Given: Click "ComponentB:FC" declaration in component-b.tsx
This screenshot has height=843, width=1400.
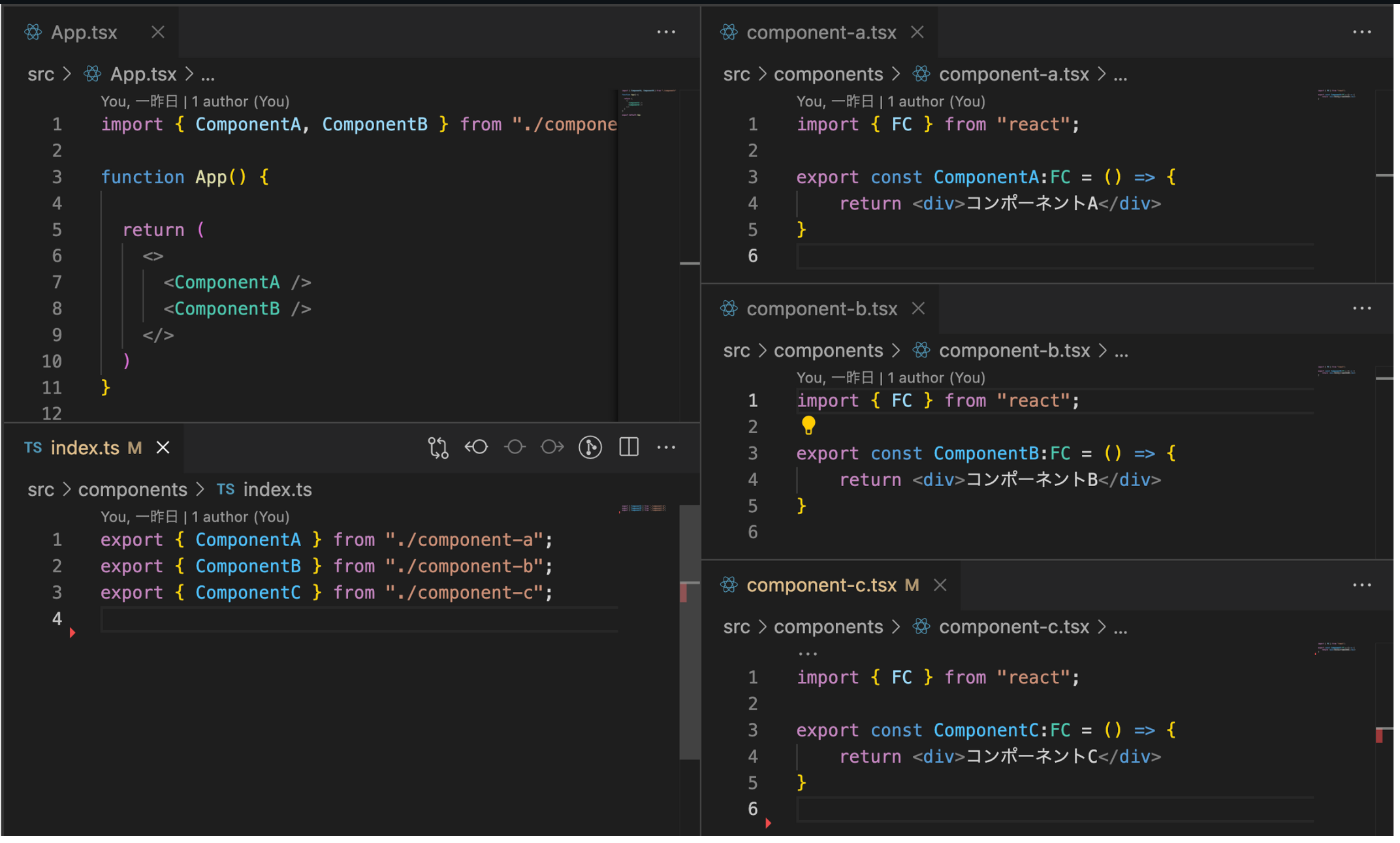Looking at the screenshot, I should 1002,453.
